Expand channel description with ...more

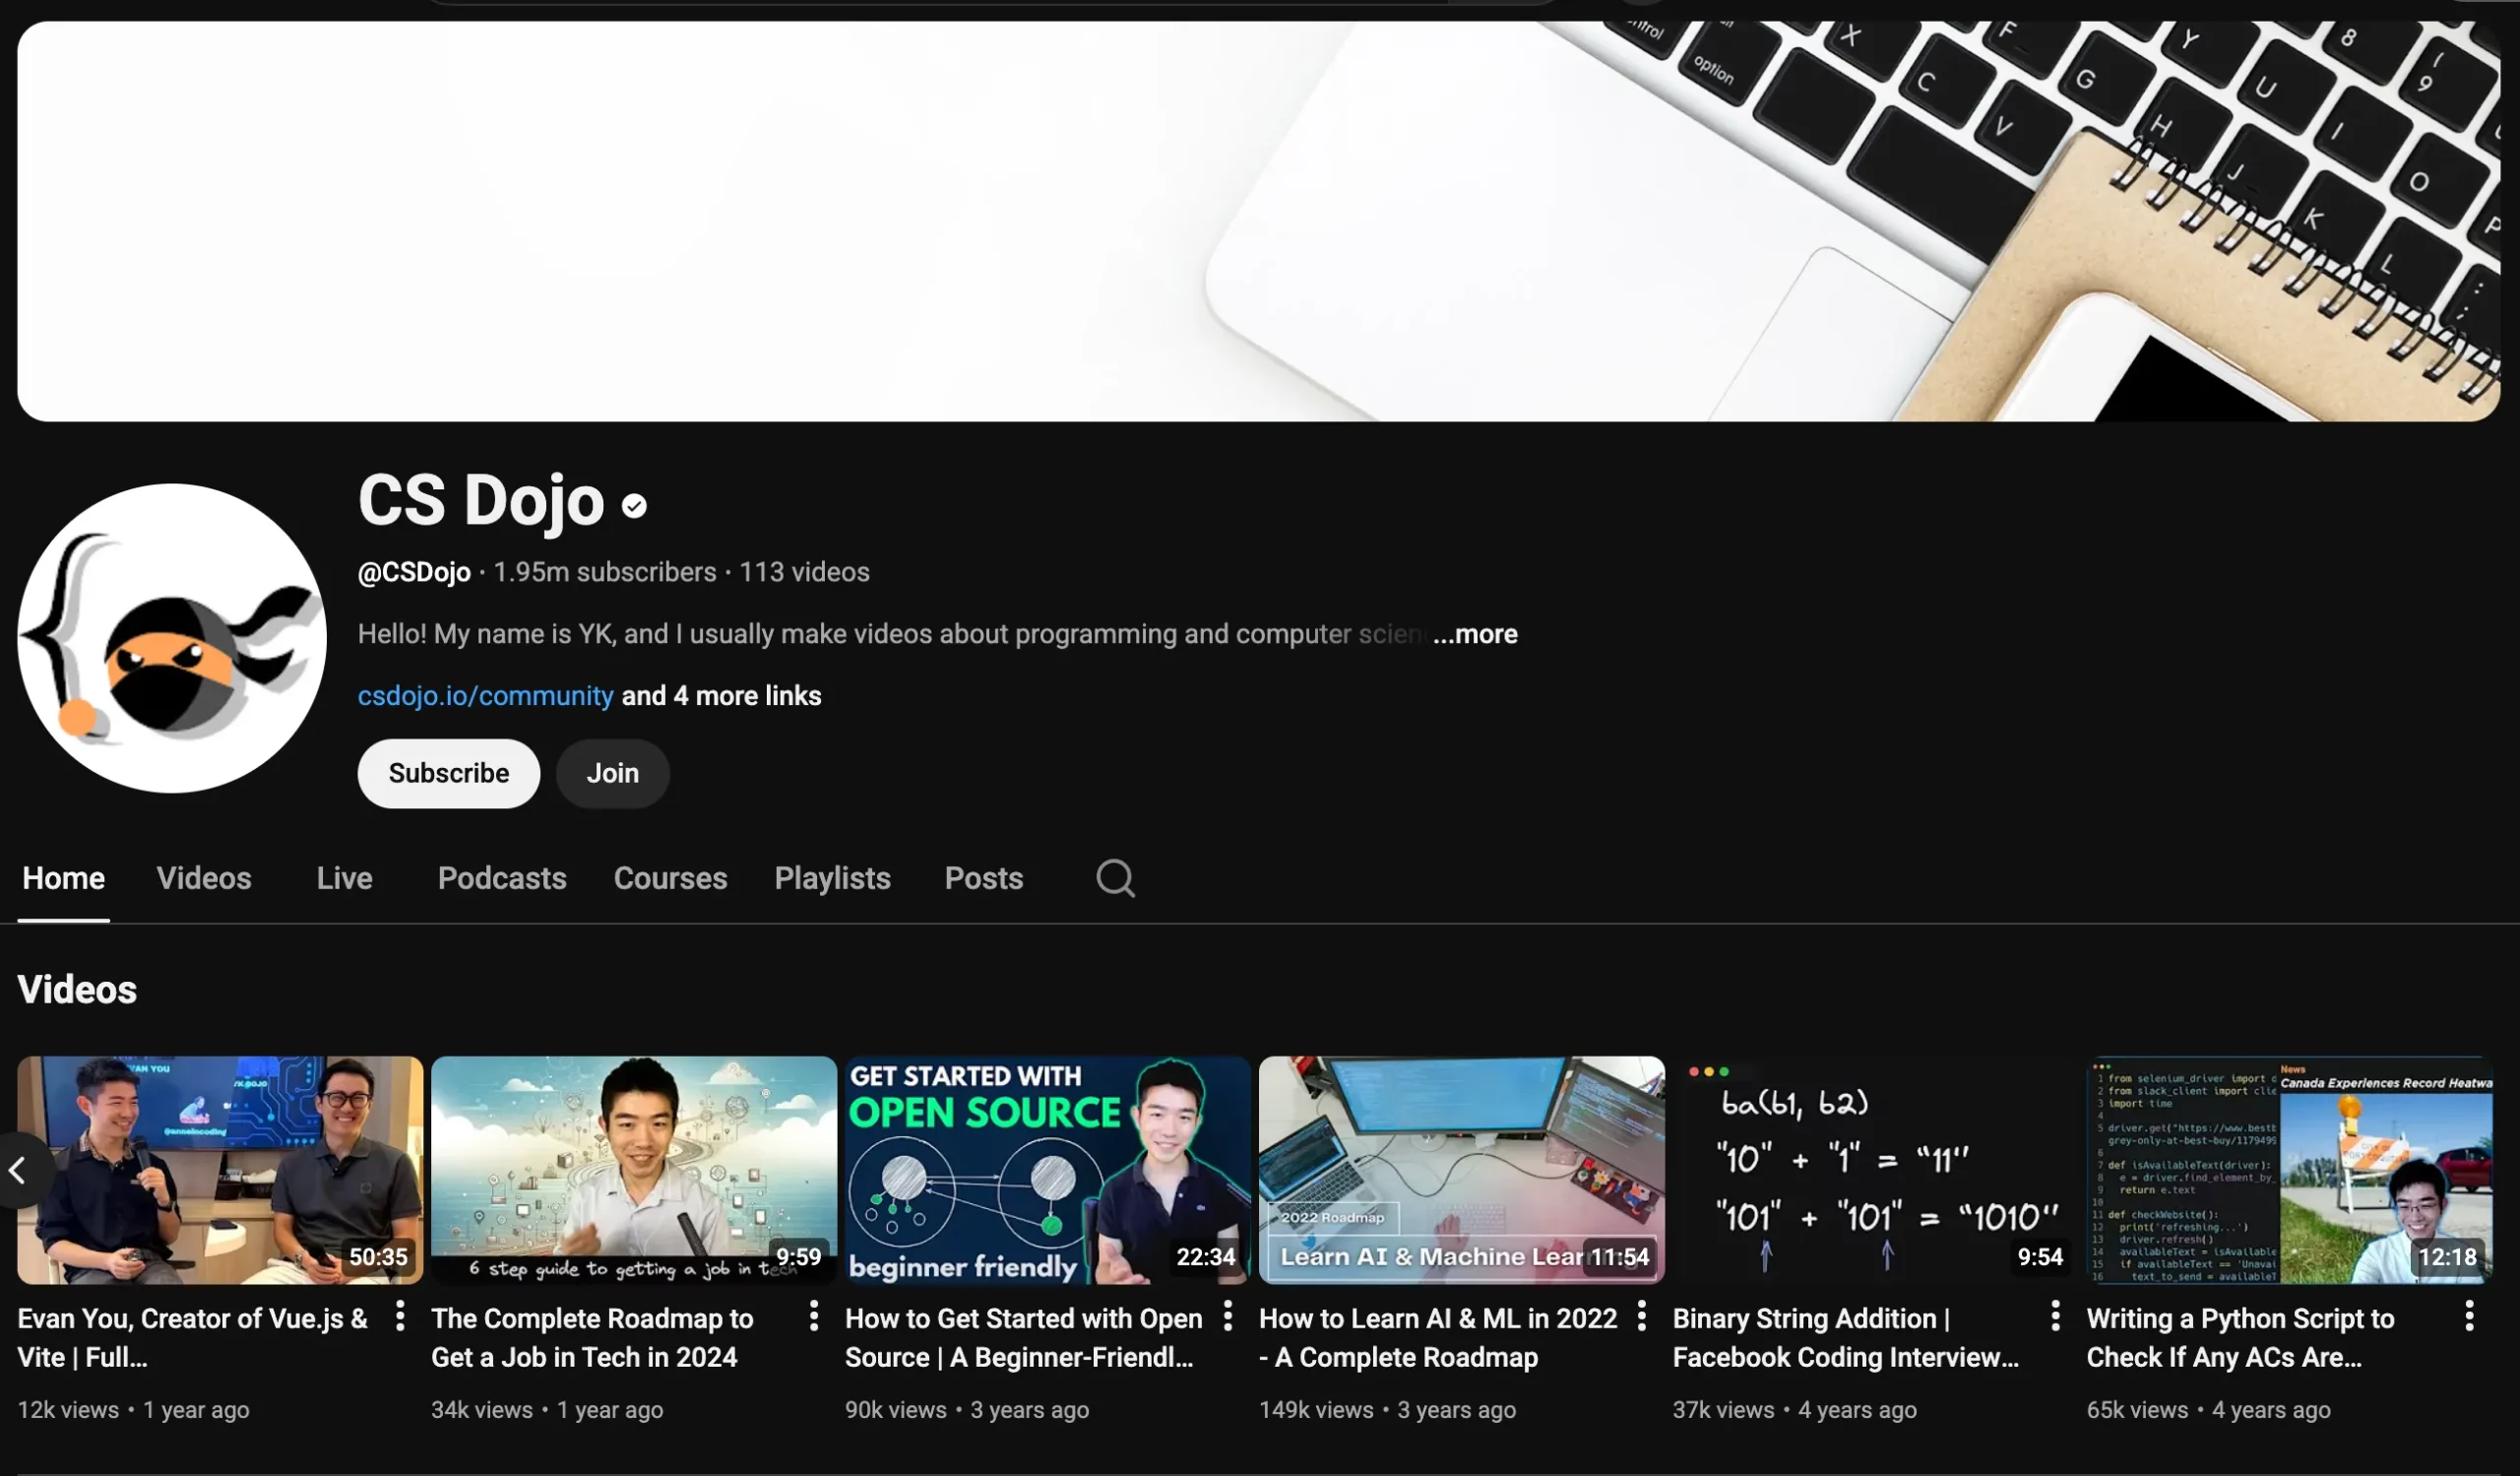(x=1475, y=634)
